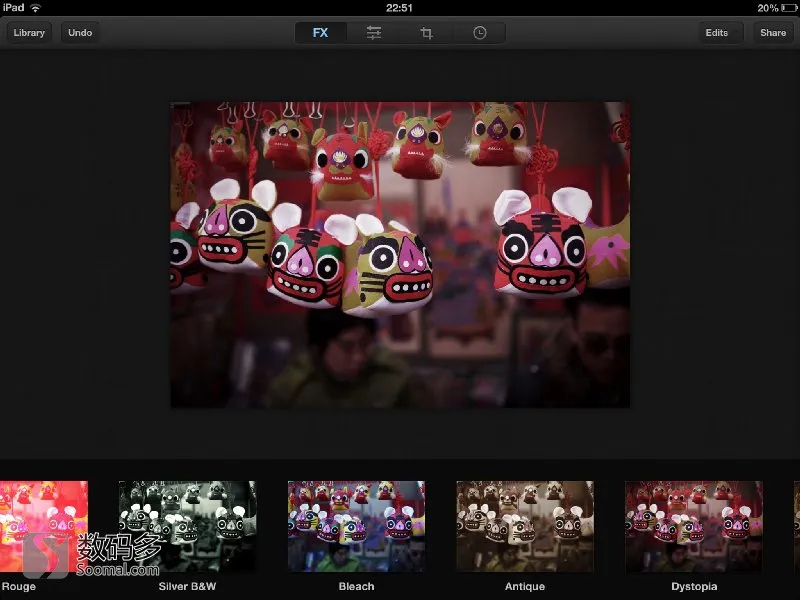This screenshot has width=800, height=600.
Task: Click the battery status icon
Action: point(789,8)
